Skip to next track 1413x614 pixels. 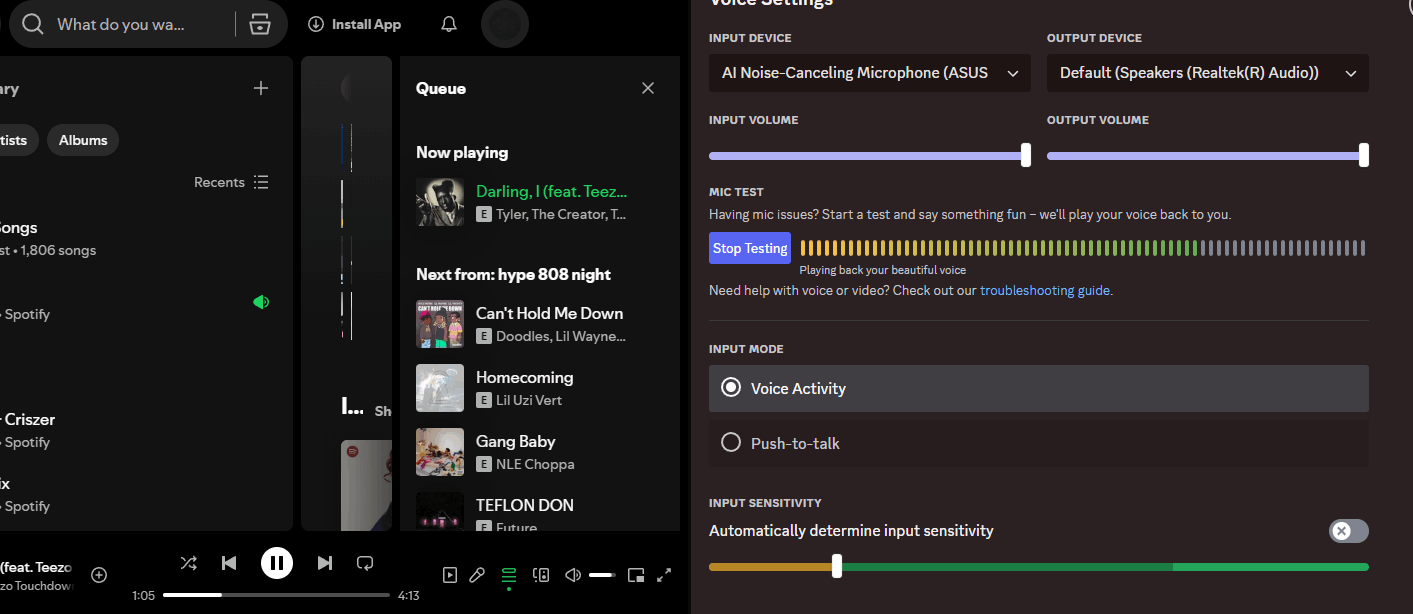(324, 563)
